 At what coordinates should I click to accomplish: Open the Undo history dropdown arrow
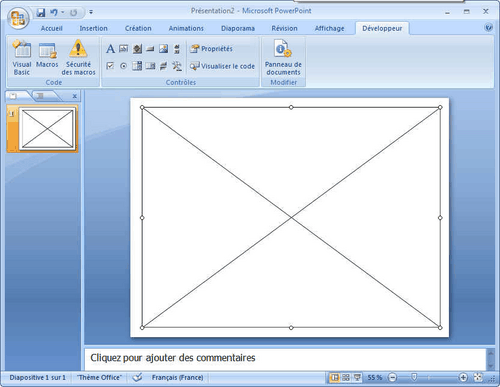(x=62, y=13)
